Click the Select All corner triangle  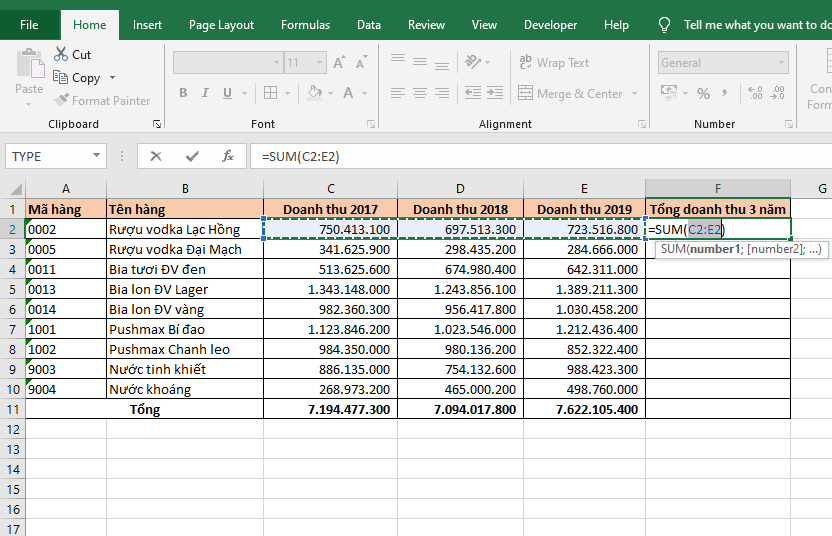(x=15, y=189)
